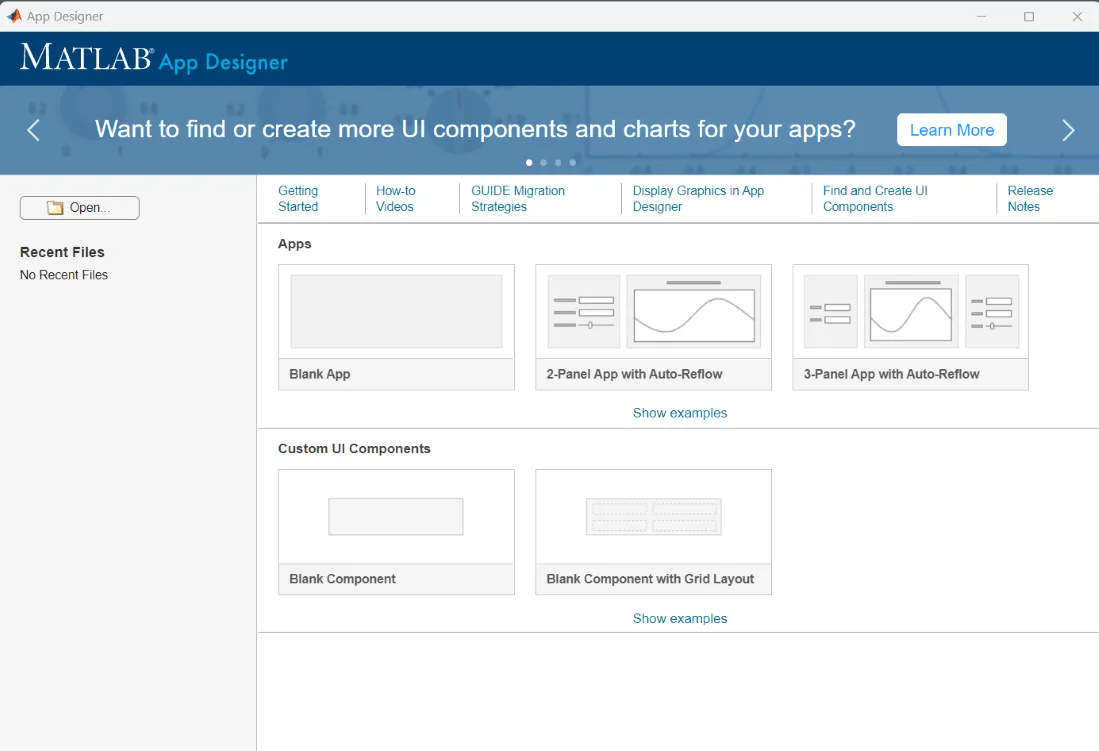Open the How-to Videos link

coord(395,198)
